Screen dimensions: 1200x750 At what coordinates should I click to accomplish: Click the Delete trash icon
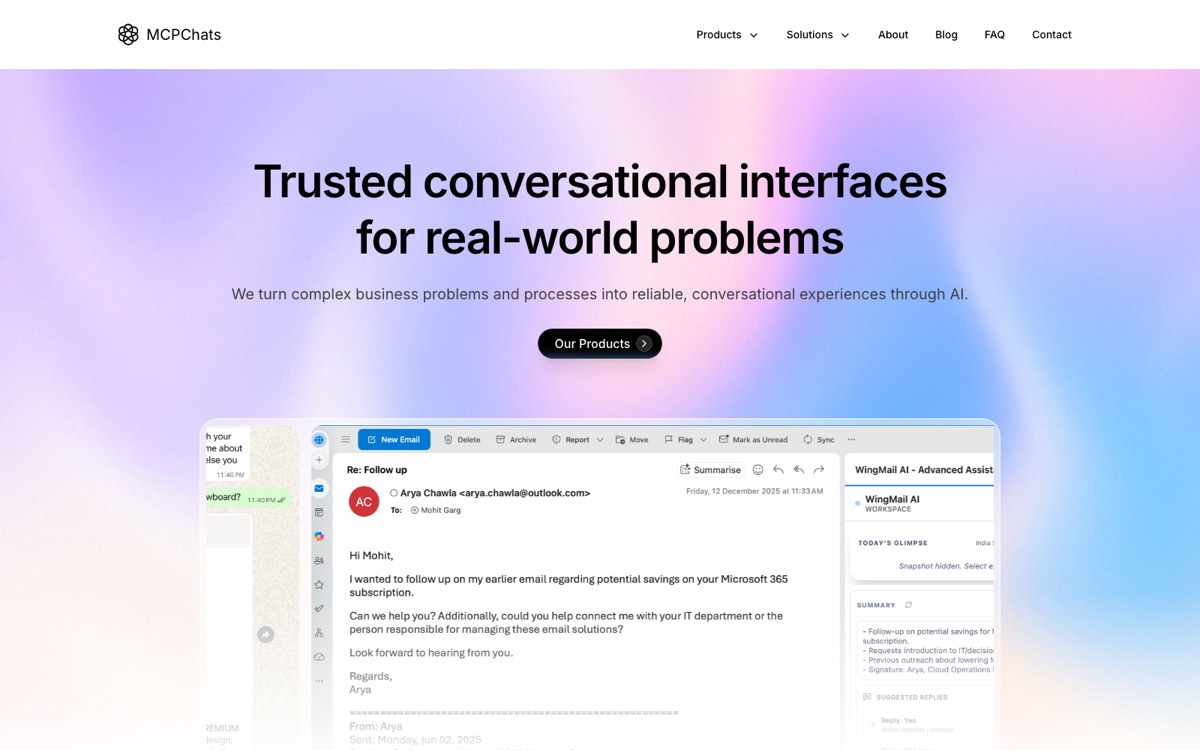(449, 439)
